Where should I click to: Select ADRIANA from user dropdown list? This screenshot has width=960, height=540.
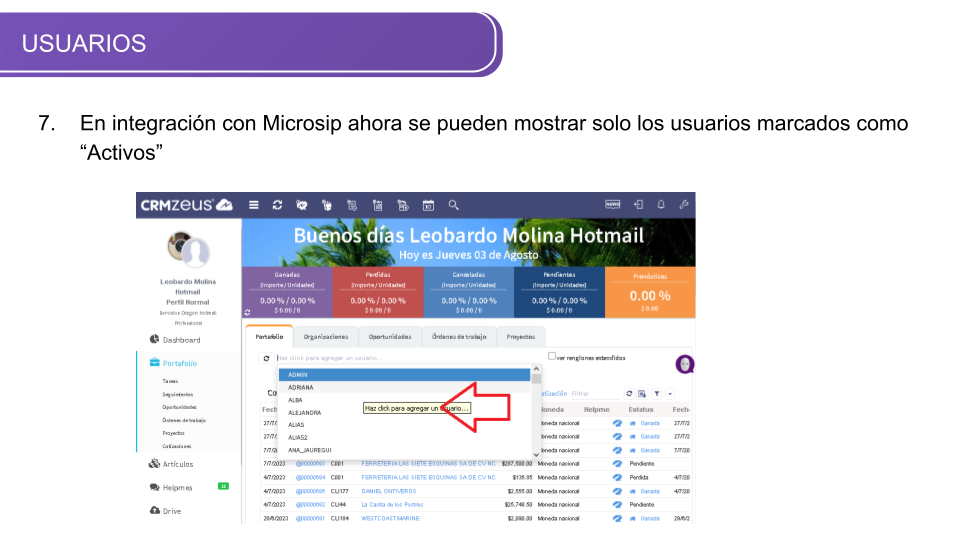405,388
